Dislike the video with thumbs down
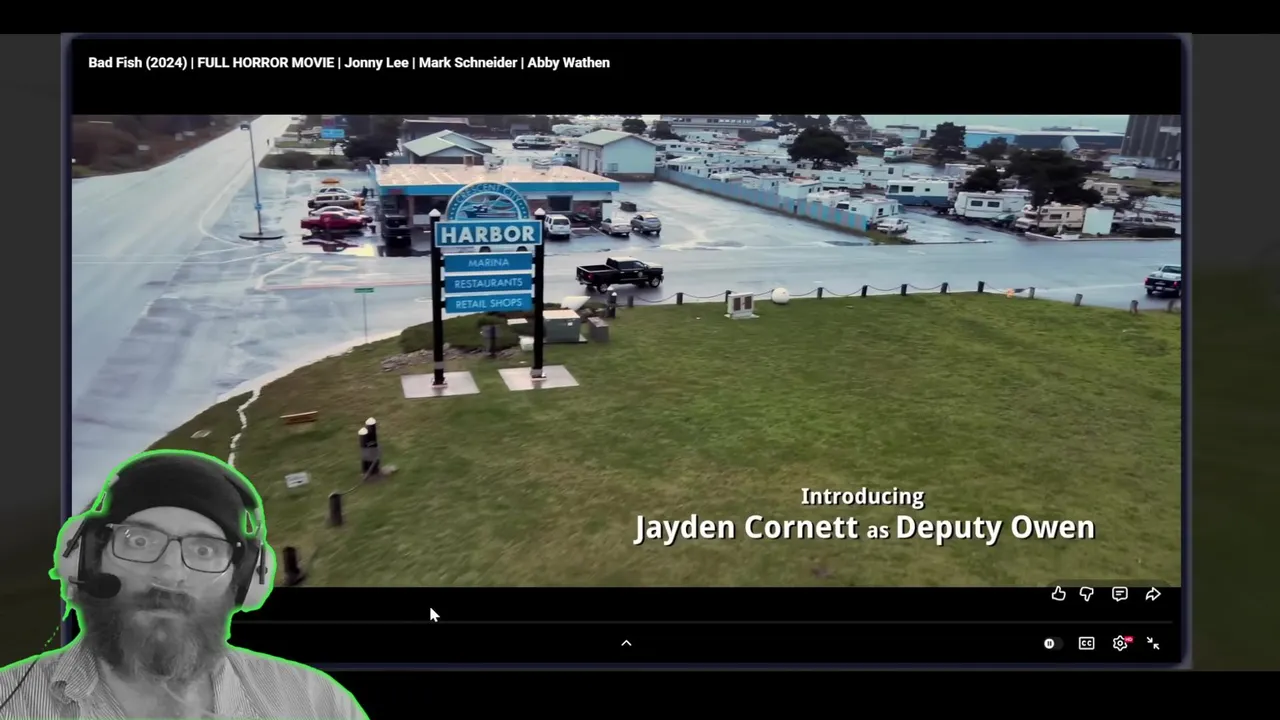 click(x=1087, y=594)
